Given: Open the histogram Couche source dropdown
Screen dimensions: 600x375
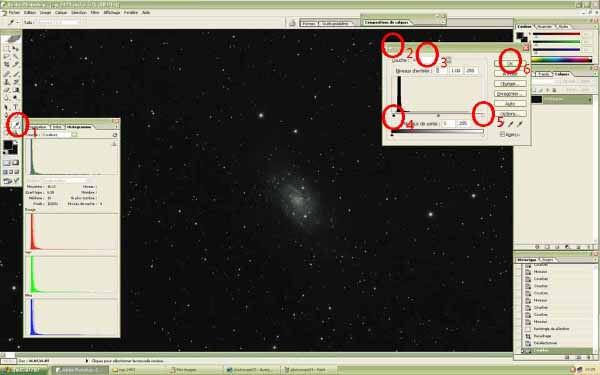Looking at the screenshot, I should 57,135.
